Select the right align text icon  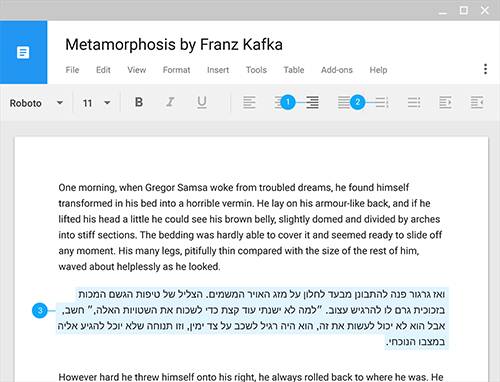(312, 102)
